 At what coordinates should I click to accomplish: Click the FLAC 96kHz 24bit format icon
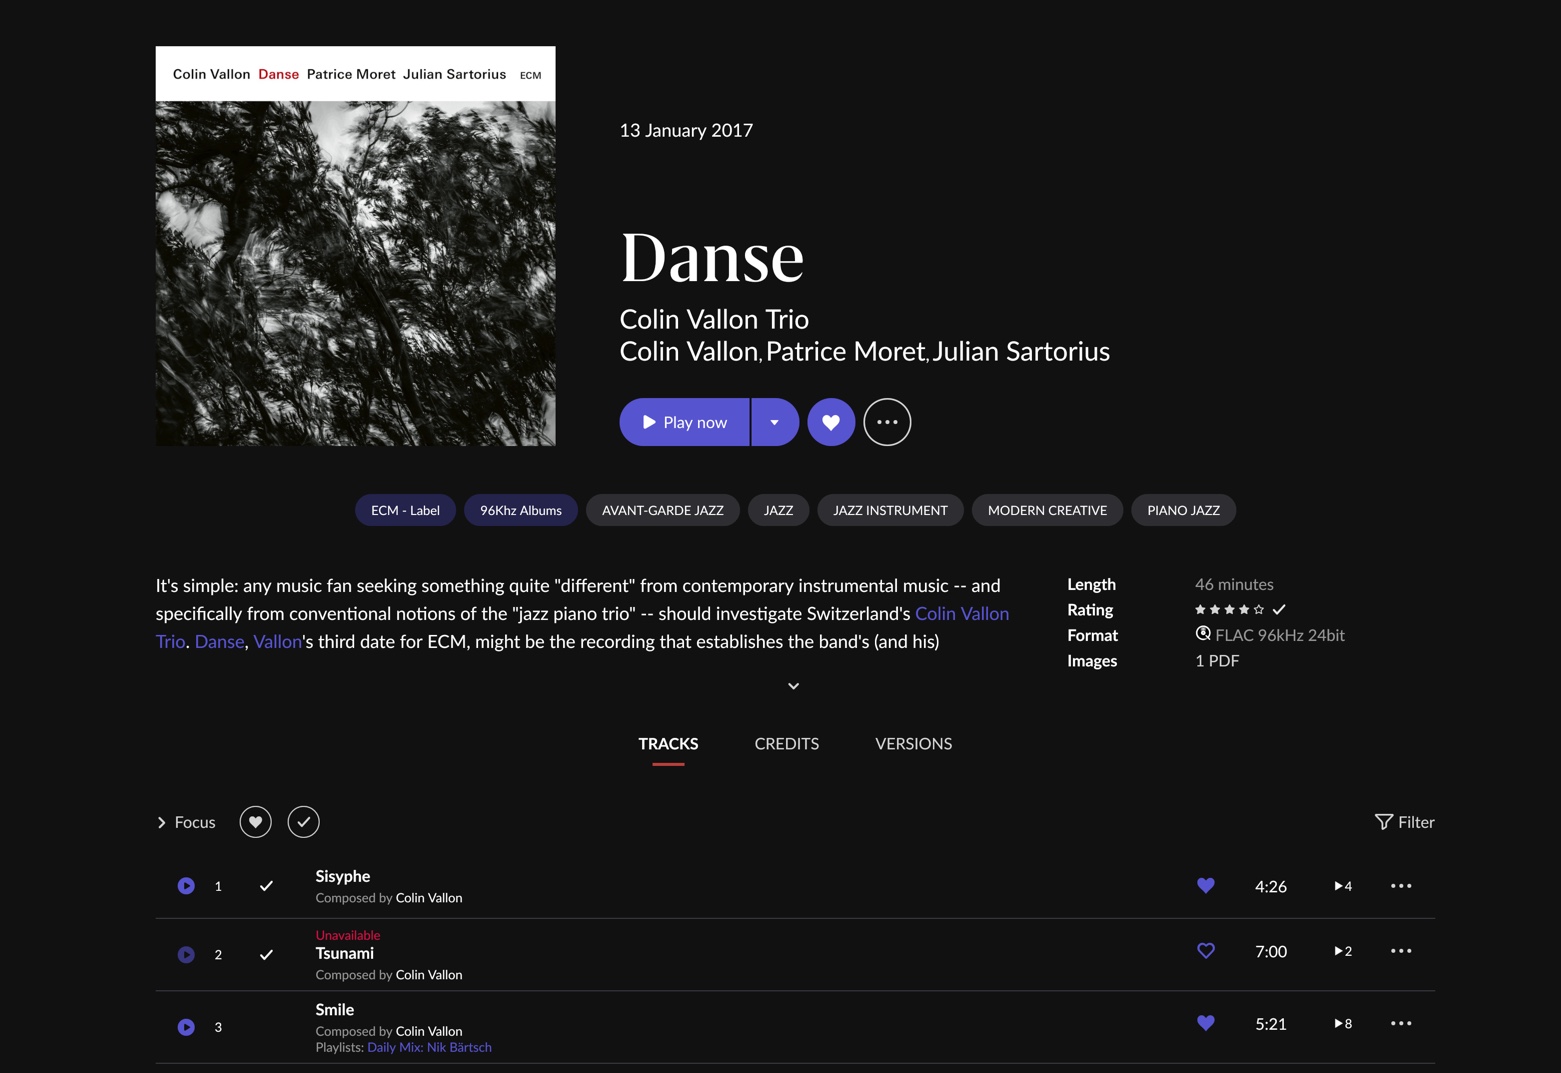point(1203,634)
